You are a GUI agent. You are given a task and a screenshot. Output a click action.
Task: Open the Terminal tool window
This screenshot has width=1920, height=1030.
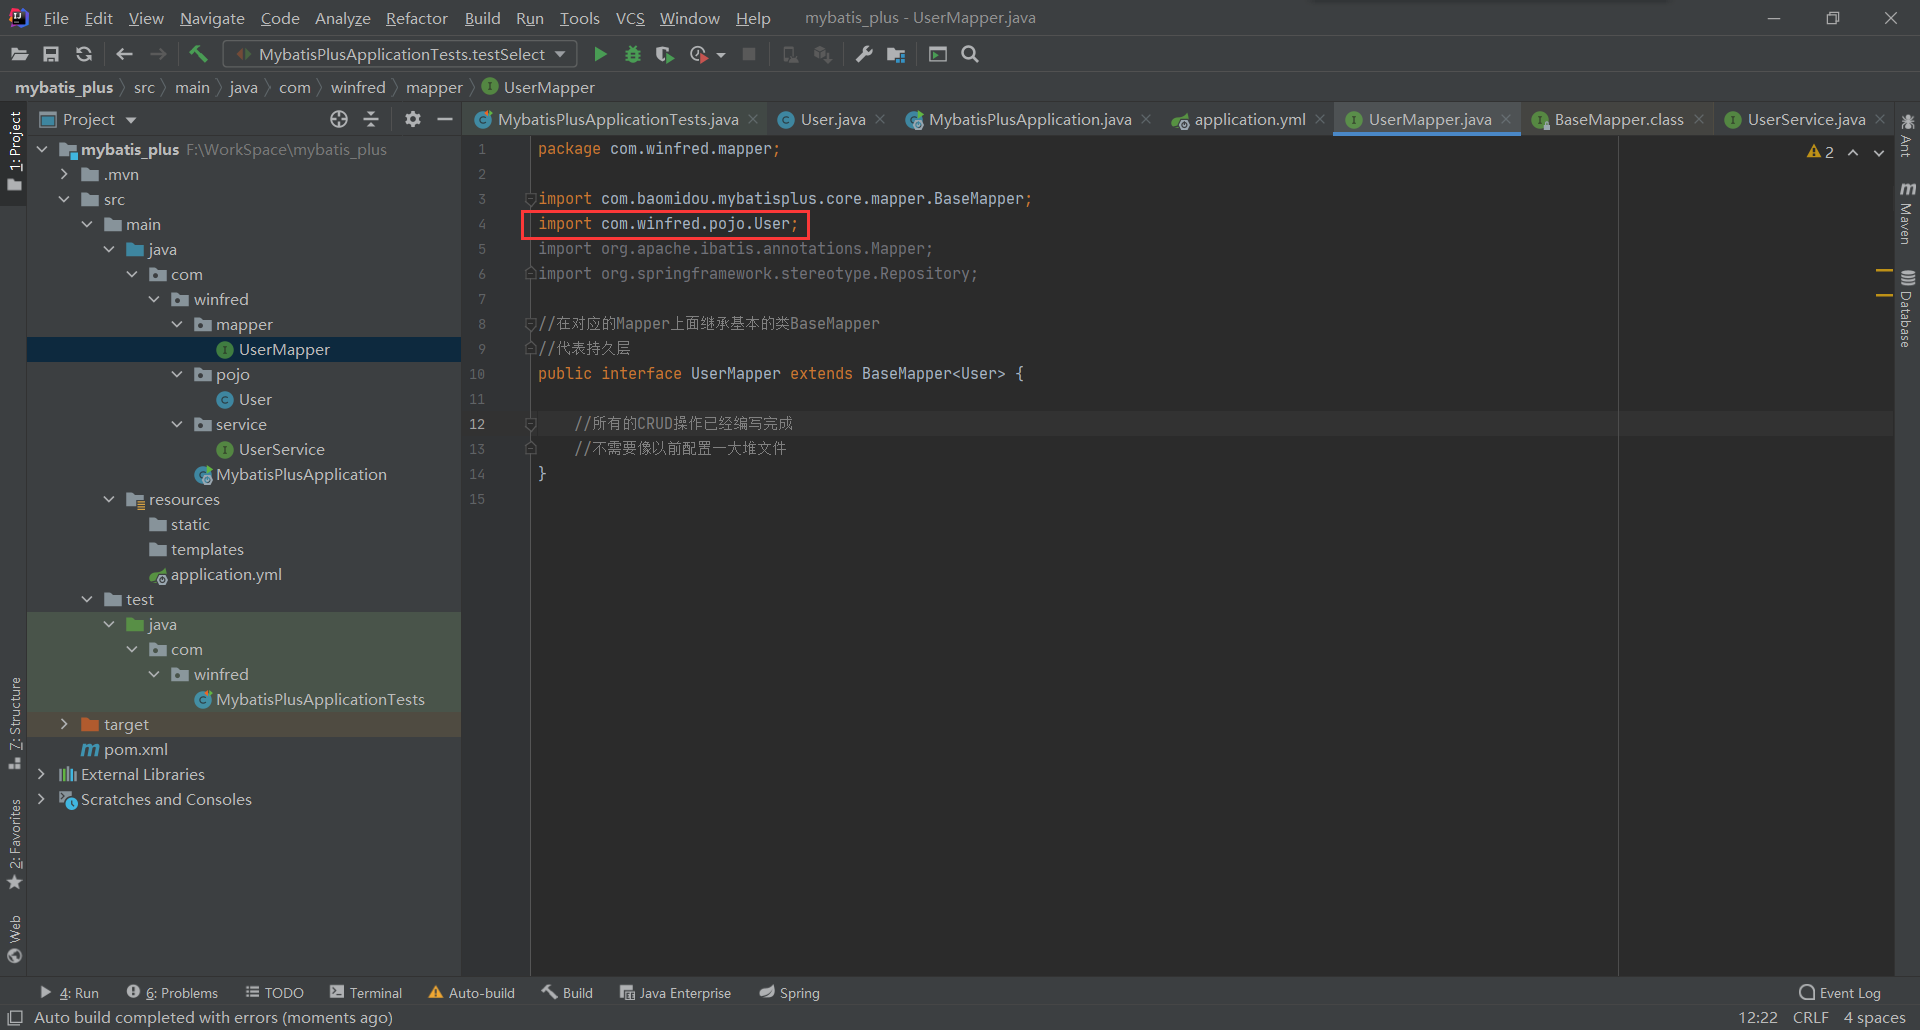[366, 992]
